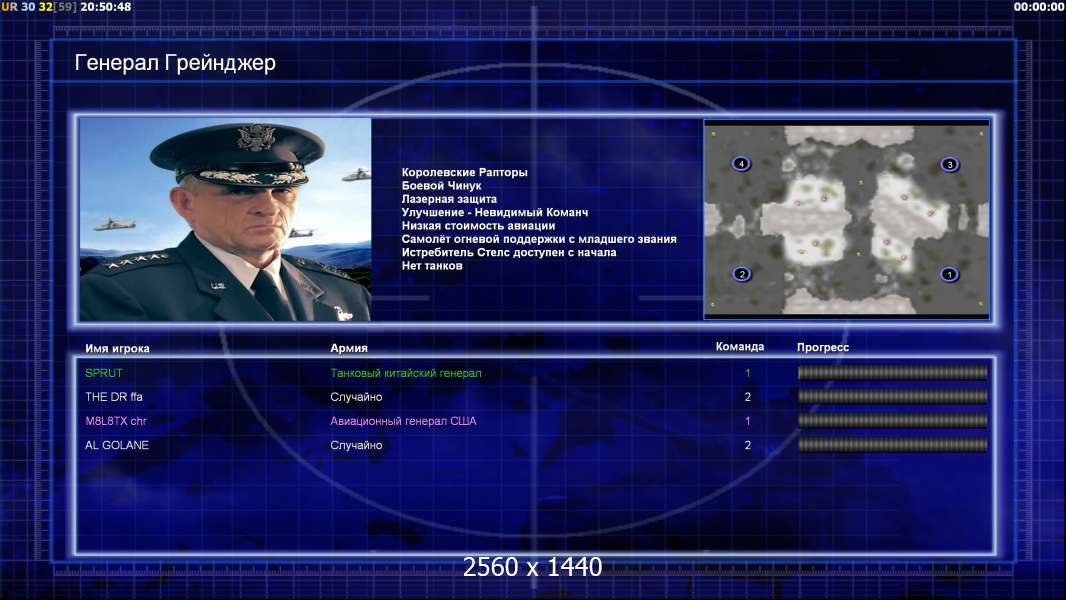Viewport: 1066px width, 600px height.
Task: Click start position marker 3 on minimap
Action: point(950,164)
